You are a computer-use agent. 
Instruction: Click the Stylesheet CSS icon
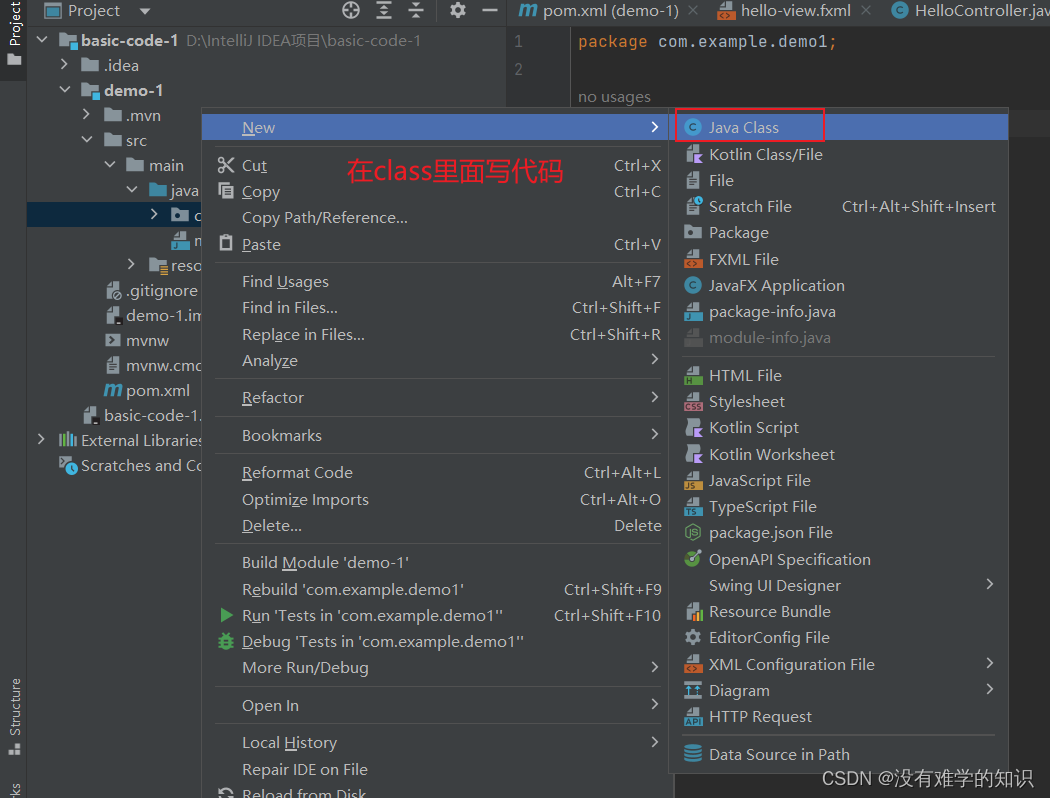[x=693, y=402]
